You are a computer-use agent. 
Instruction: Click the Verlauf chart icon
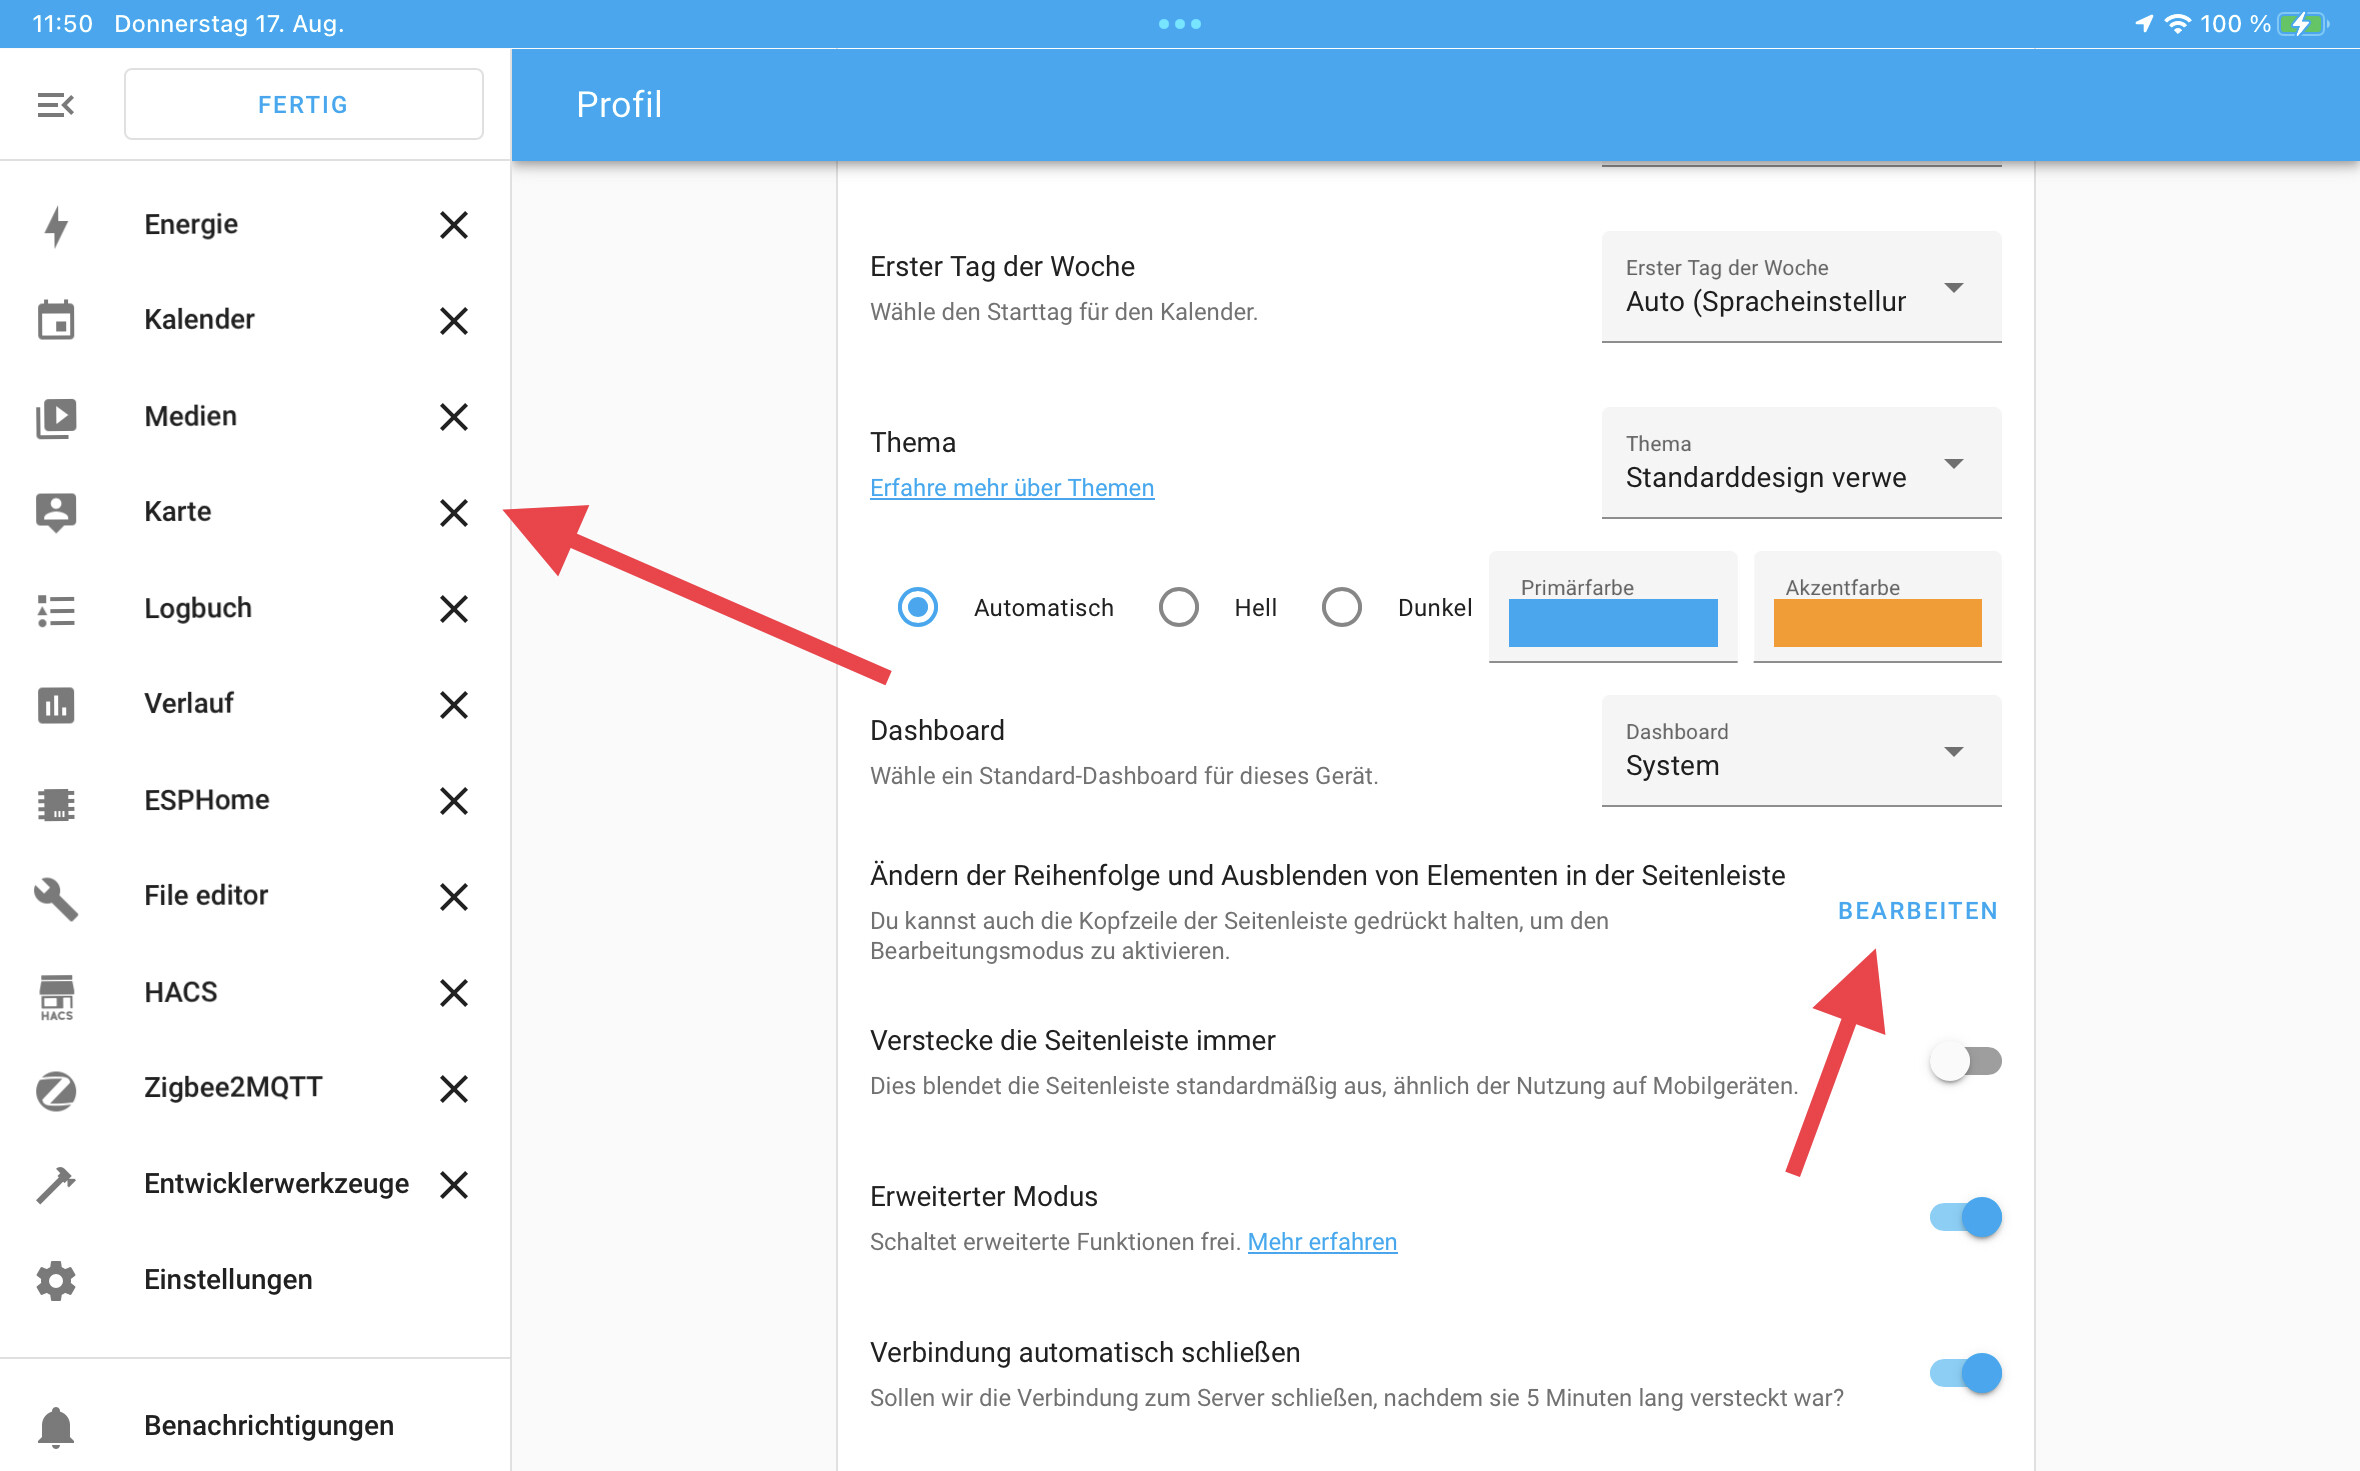[x=56, y=704]
